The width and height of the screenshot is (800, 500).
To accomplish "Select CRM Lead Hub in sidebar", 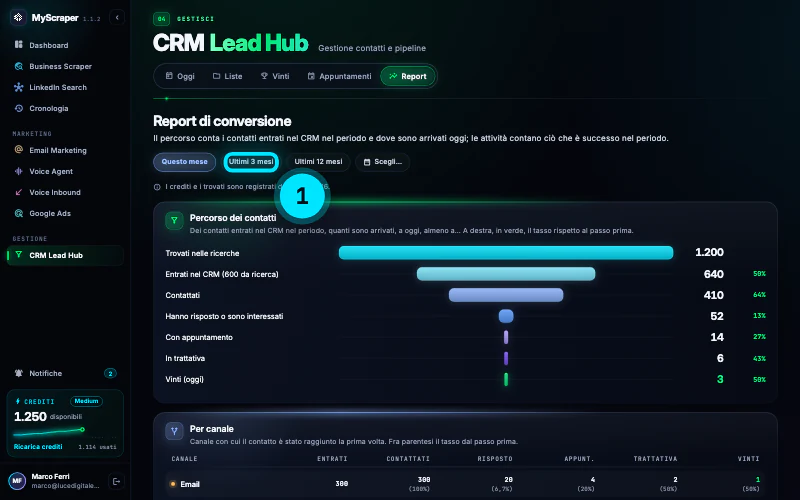I will (x=65, y=255).
